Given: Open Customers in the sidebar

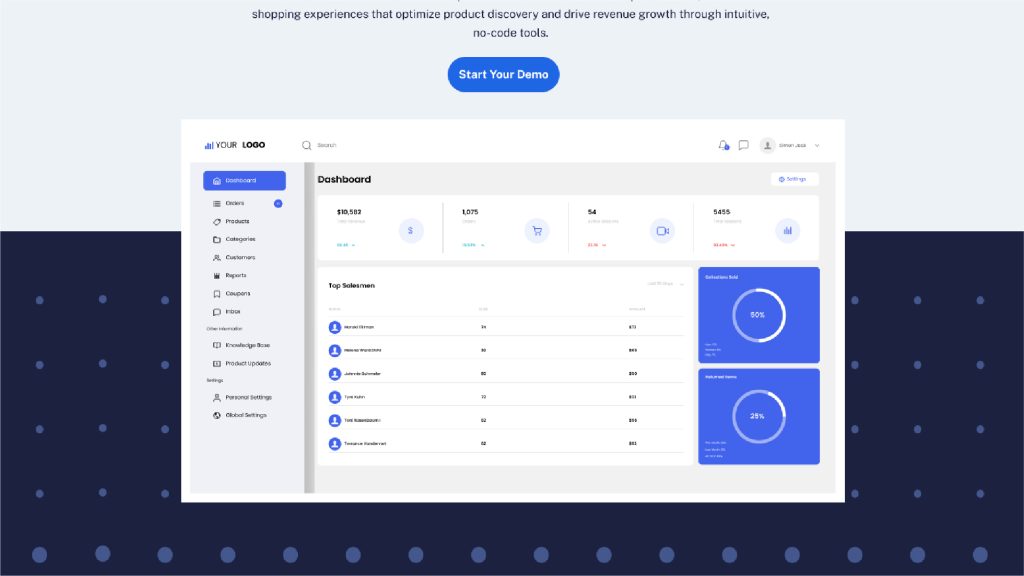Looking at the screenshot, I should [240, 257].
